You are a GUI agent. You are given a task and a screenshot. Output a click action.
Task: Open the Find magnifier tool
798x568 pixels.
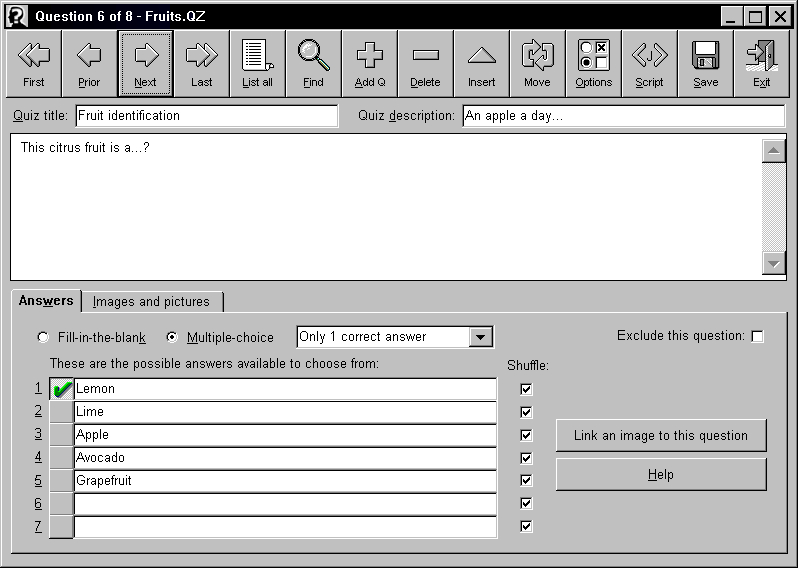[314, 64]
